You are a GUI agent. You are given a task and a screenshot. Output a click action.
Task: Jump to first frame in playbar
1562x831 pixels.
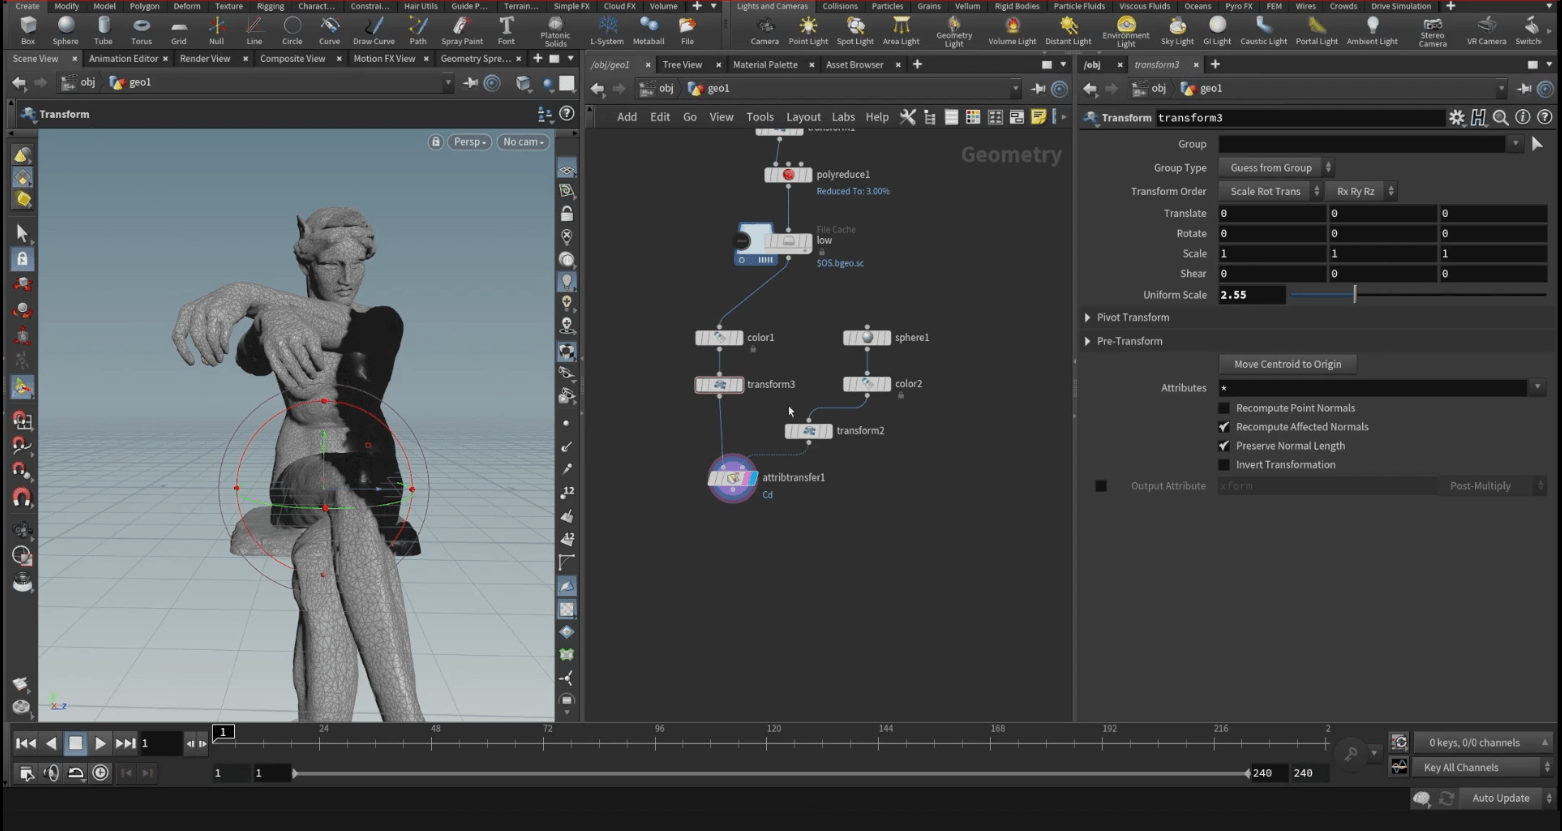coord(26,743)
